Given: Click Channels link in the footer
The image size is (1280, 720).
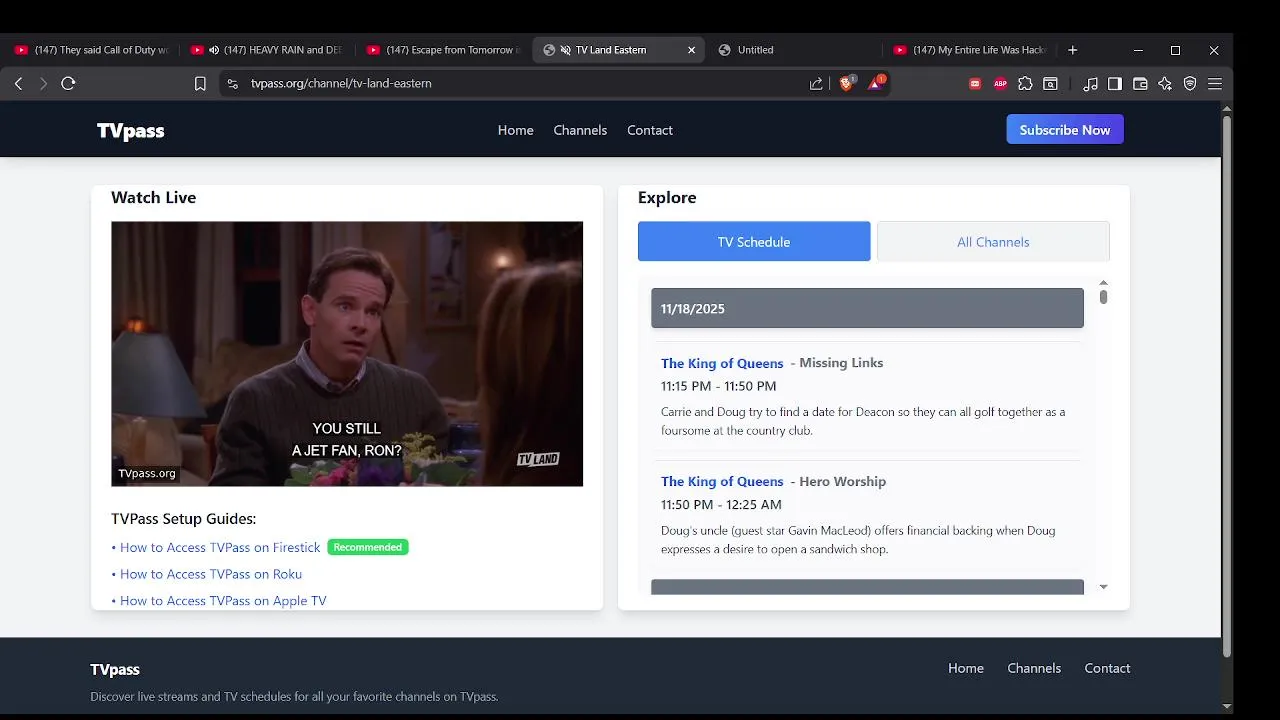Looking at the screenshot, I should coord(1034,668).
